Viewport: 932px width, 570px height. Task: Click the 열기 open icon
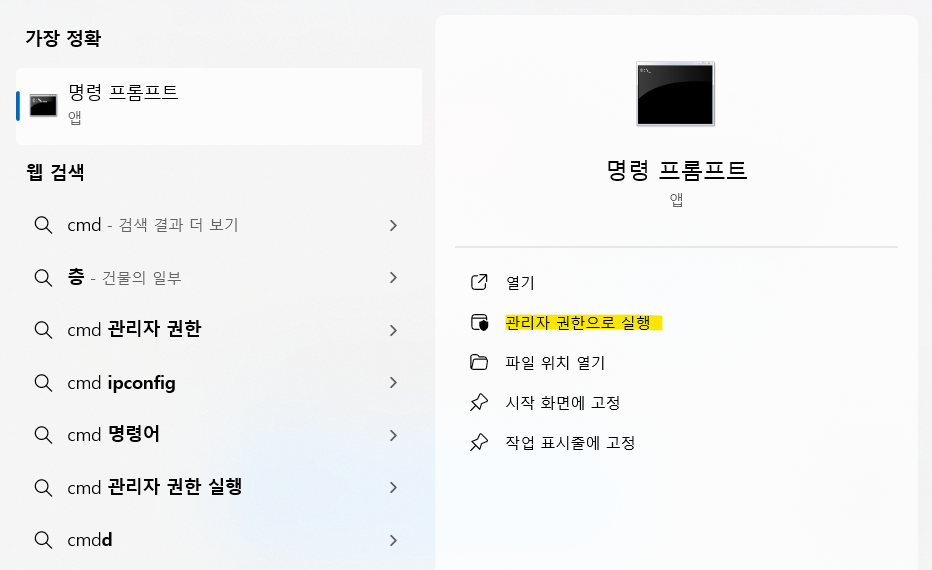point(479,282)
